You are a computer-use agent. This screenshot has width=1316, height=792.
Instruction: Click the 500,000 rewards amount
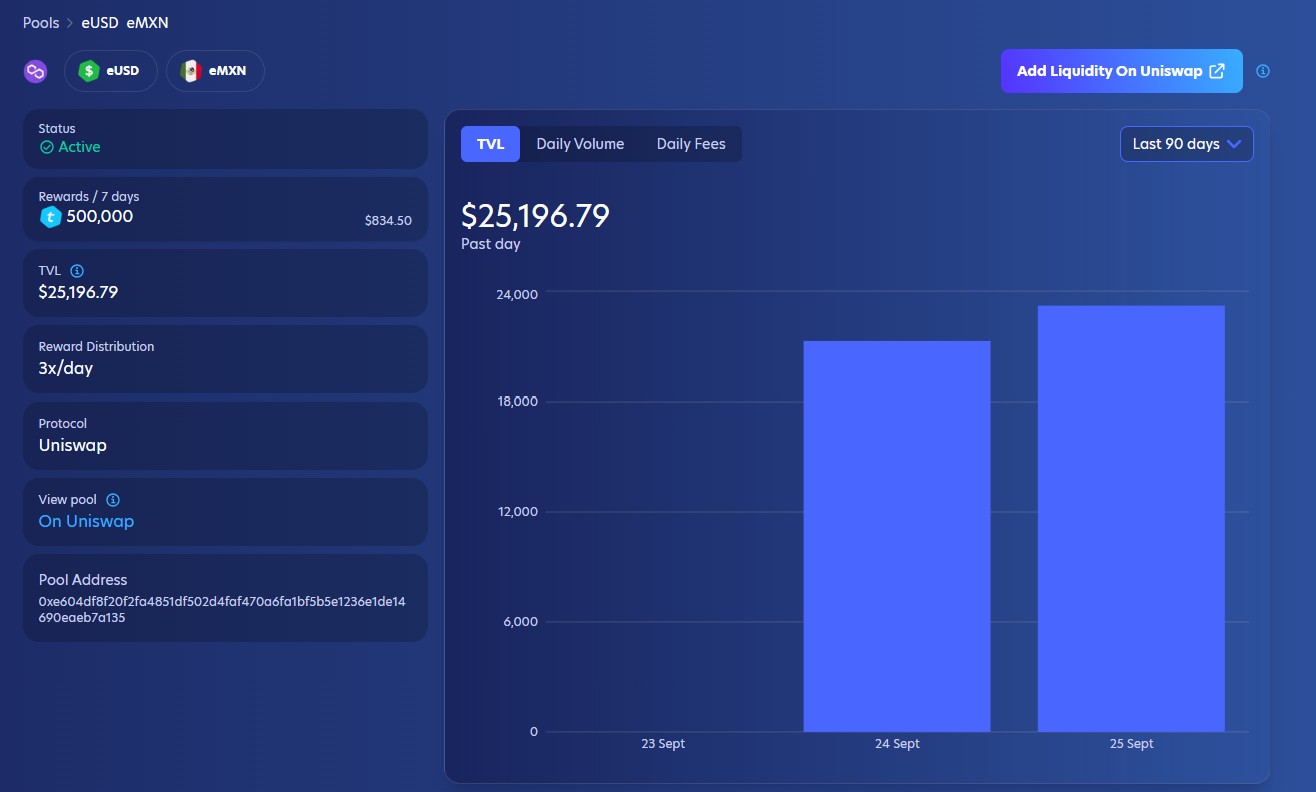tap(100, 217)
